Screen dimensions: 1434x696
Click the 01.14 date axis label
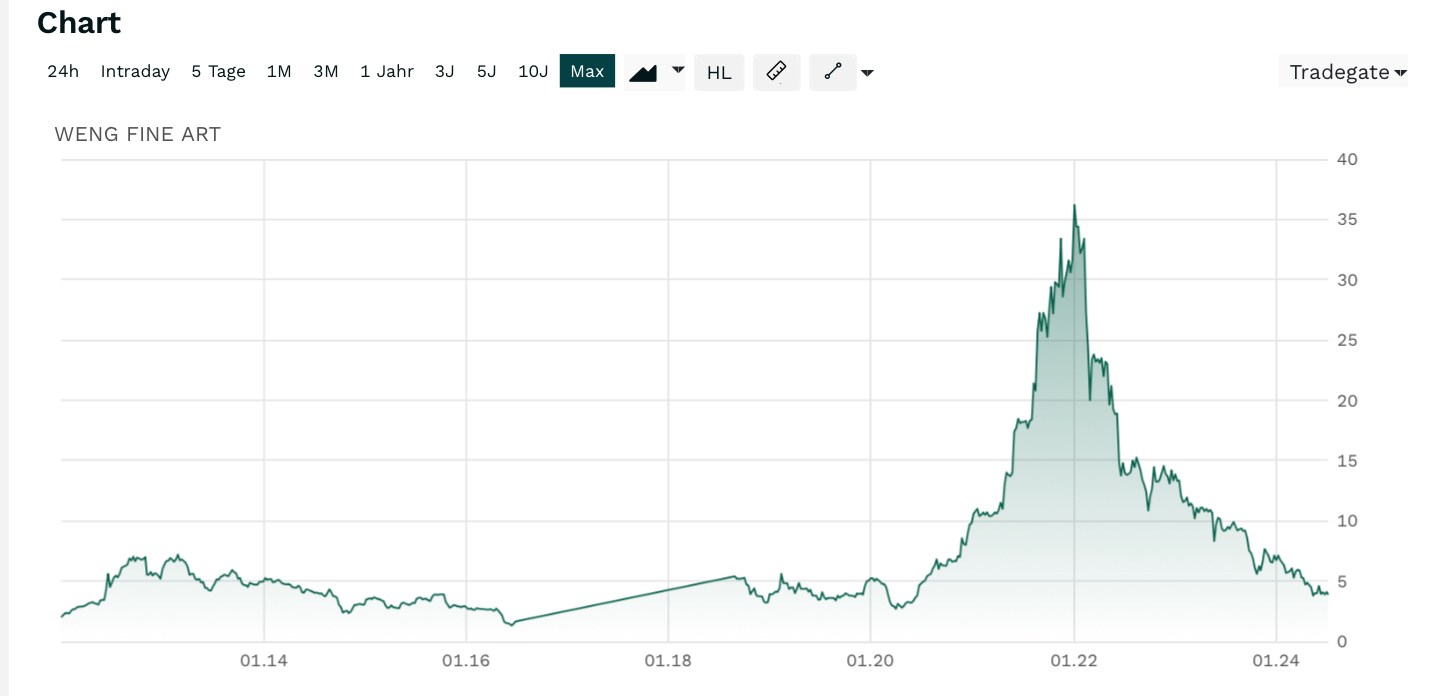point(264,661)
